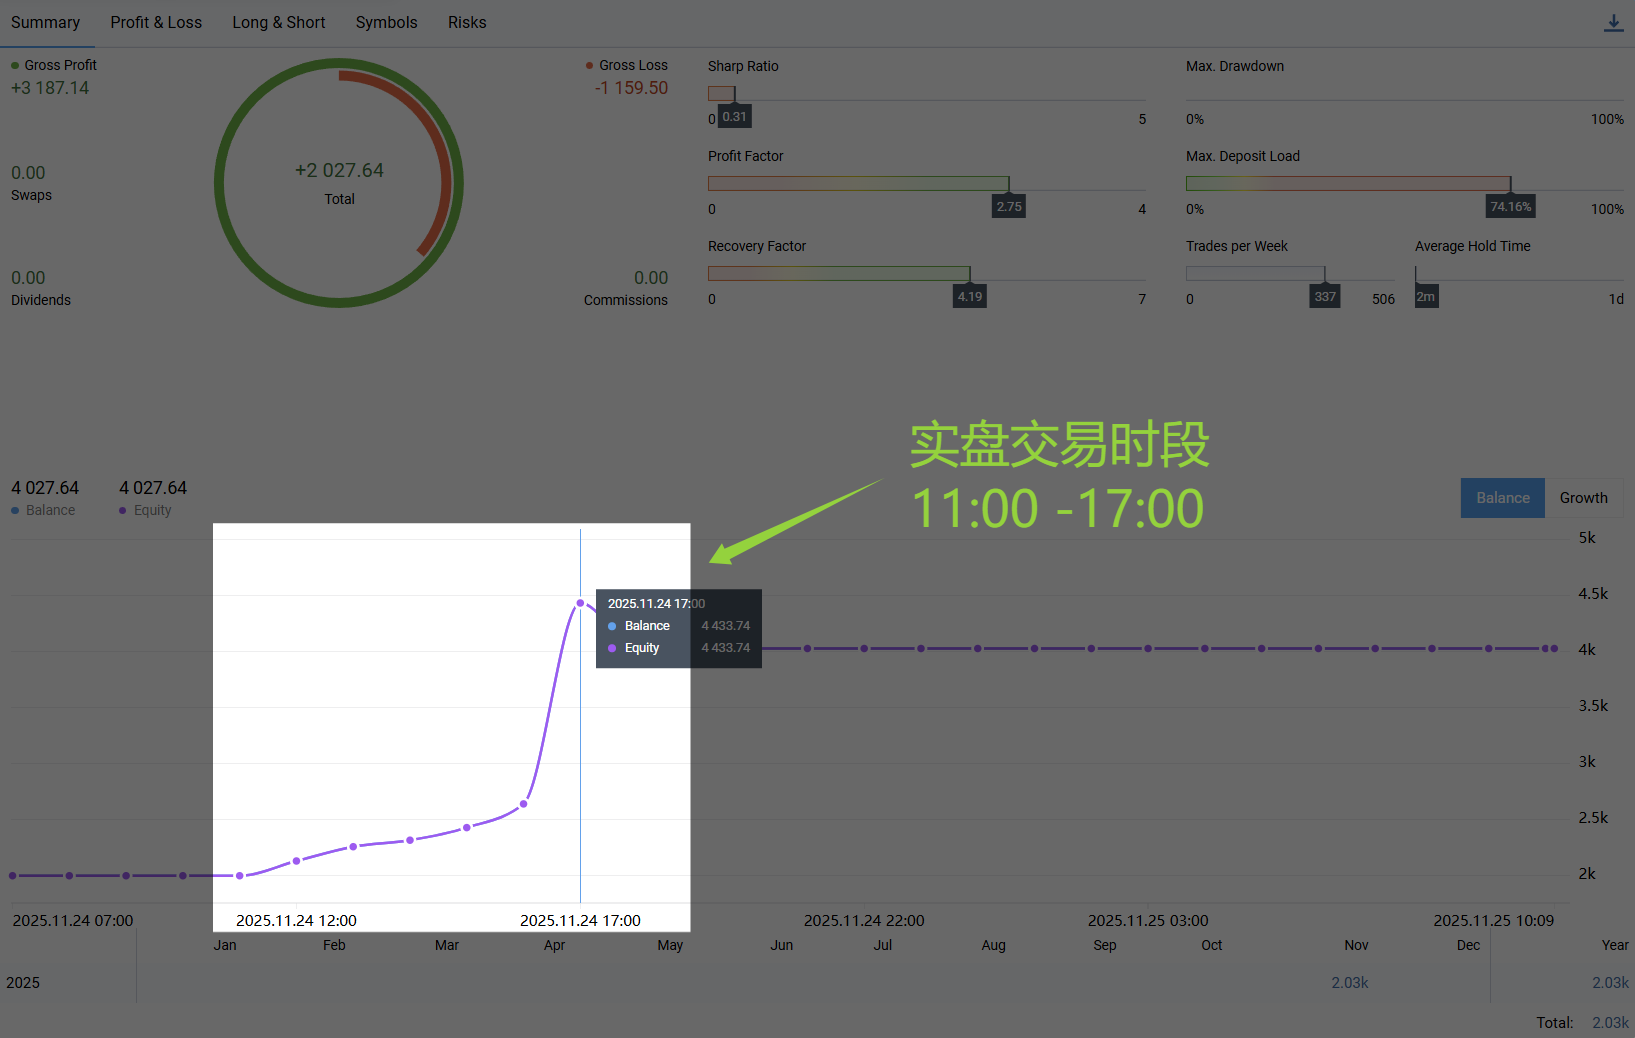Screen dimensions: 1635x1038
Task: Click the download report icon
Action: click(x=1613, y=23)
